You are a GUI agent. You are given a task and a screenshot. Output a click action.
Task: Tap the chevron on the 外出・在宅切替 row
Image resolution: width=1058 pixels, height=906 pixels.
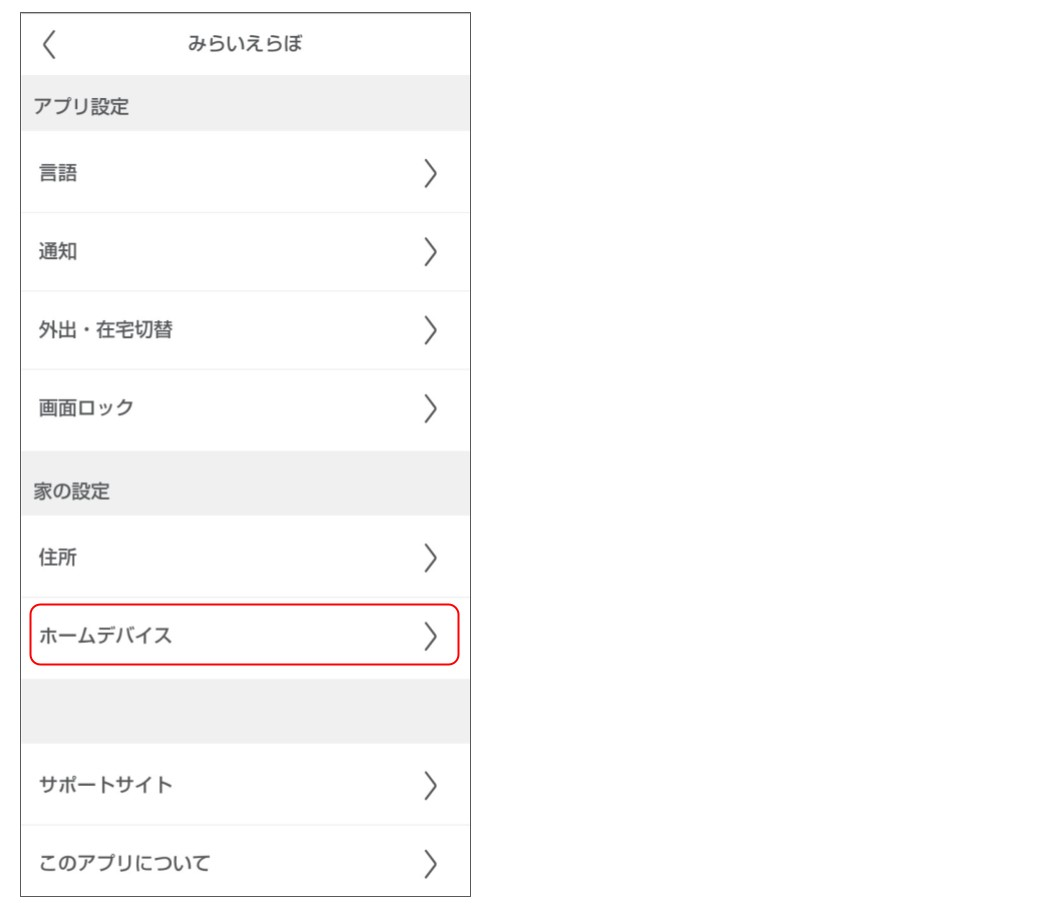(430, 330)
